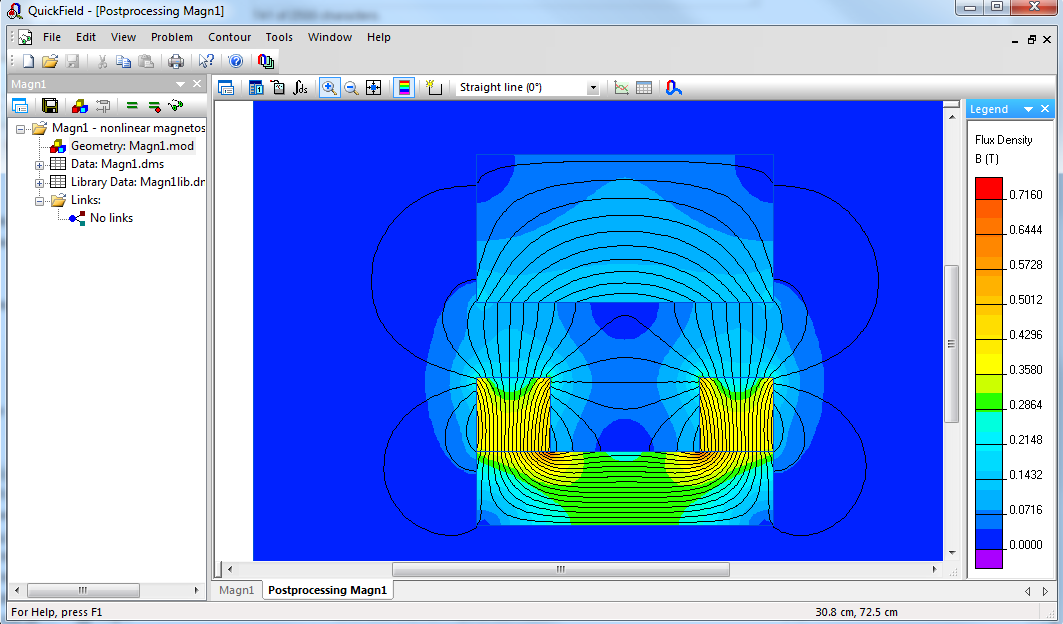
Task: Open field view properties window icon
Action: pos(226,87)
